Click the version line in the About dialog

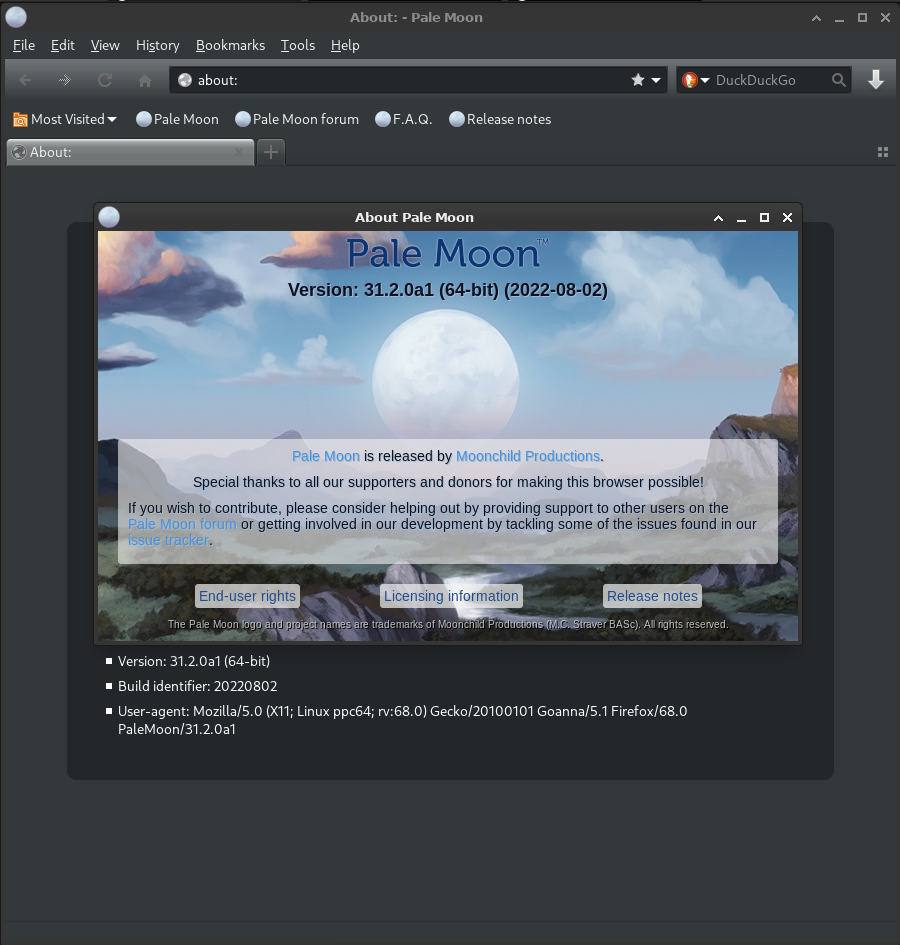pyautogui.click(x=448, y=290)
